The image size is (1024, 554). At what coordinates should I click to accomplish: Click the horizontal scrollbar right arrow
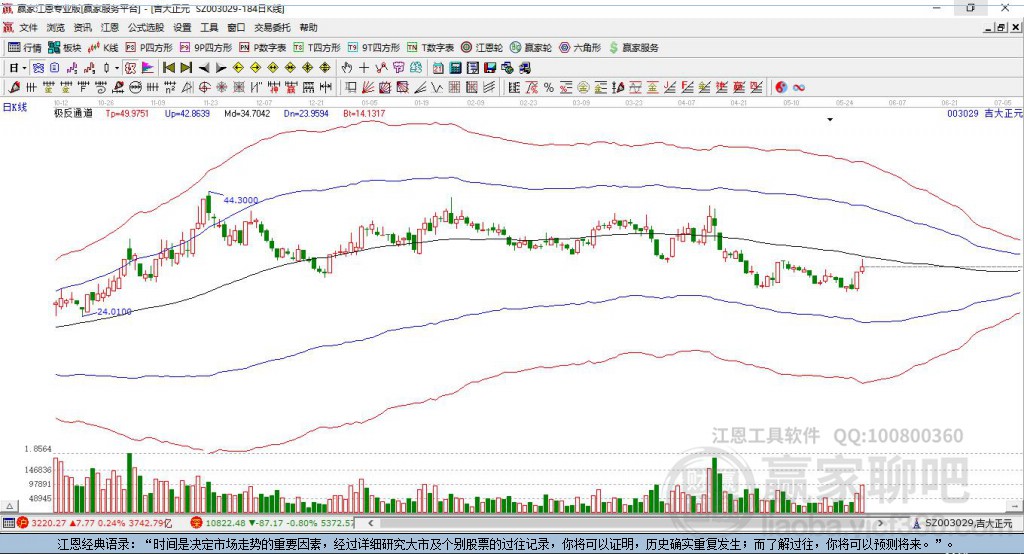pyautogui.click(x=880, y=523)
